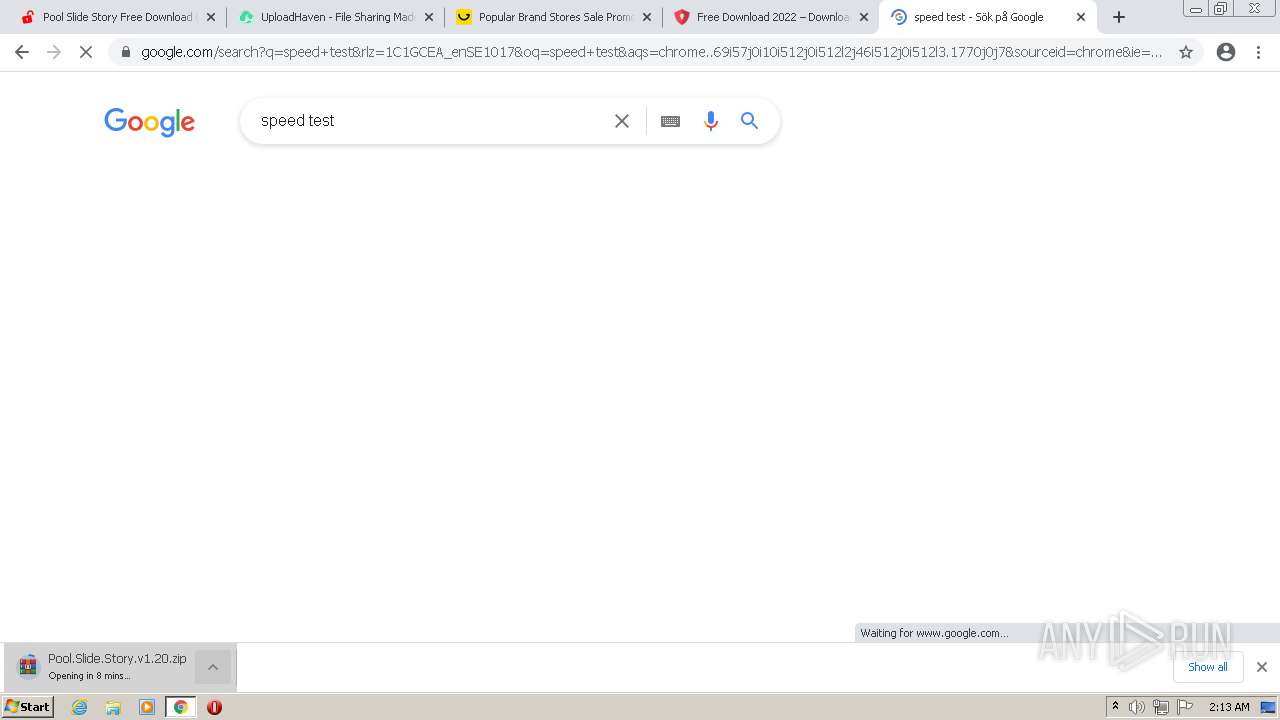Open network status in system tray
This screenshot has height=720, width=1280.
(x=1161, y=707)
